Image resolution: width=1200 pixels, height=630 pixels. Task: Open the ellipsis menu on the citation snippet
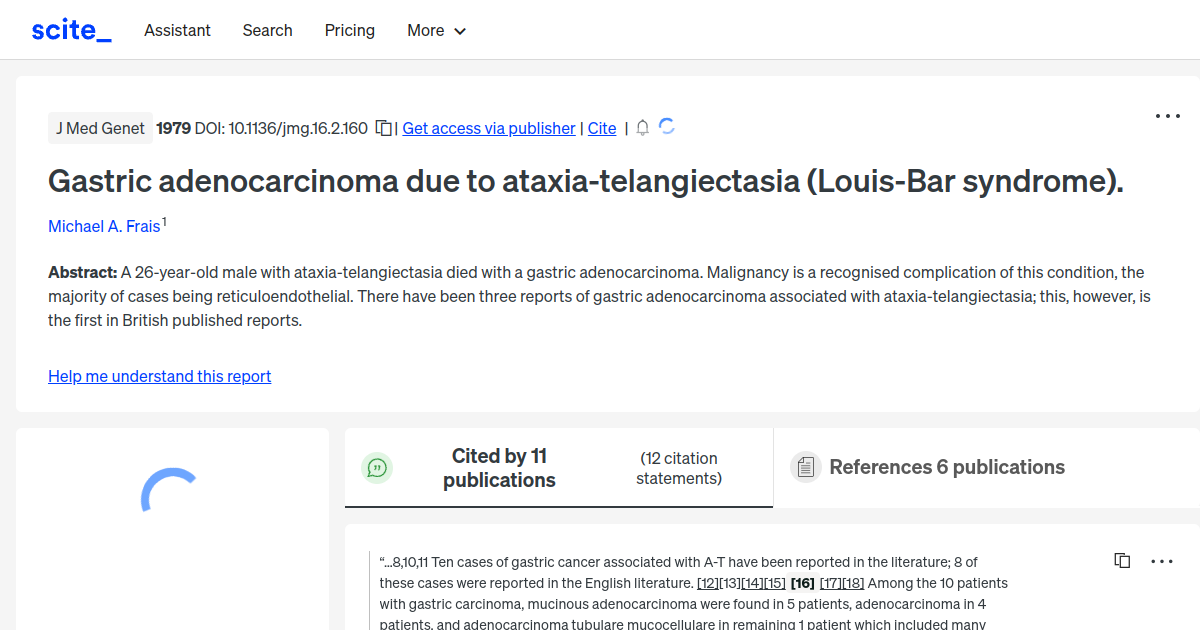1161,561
